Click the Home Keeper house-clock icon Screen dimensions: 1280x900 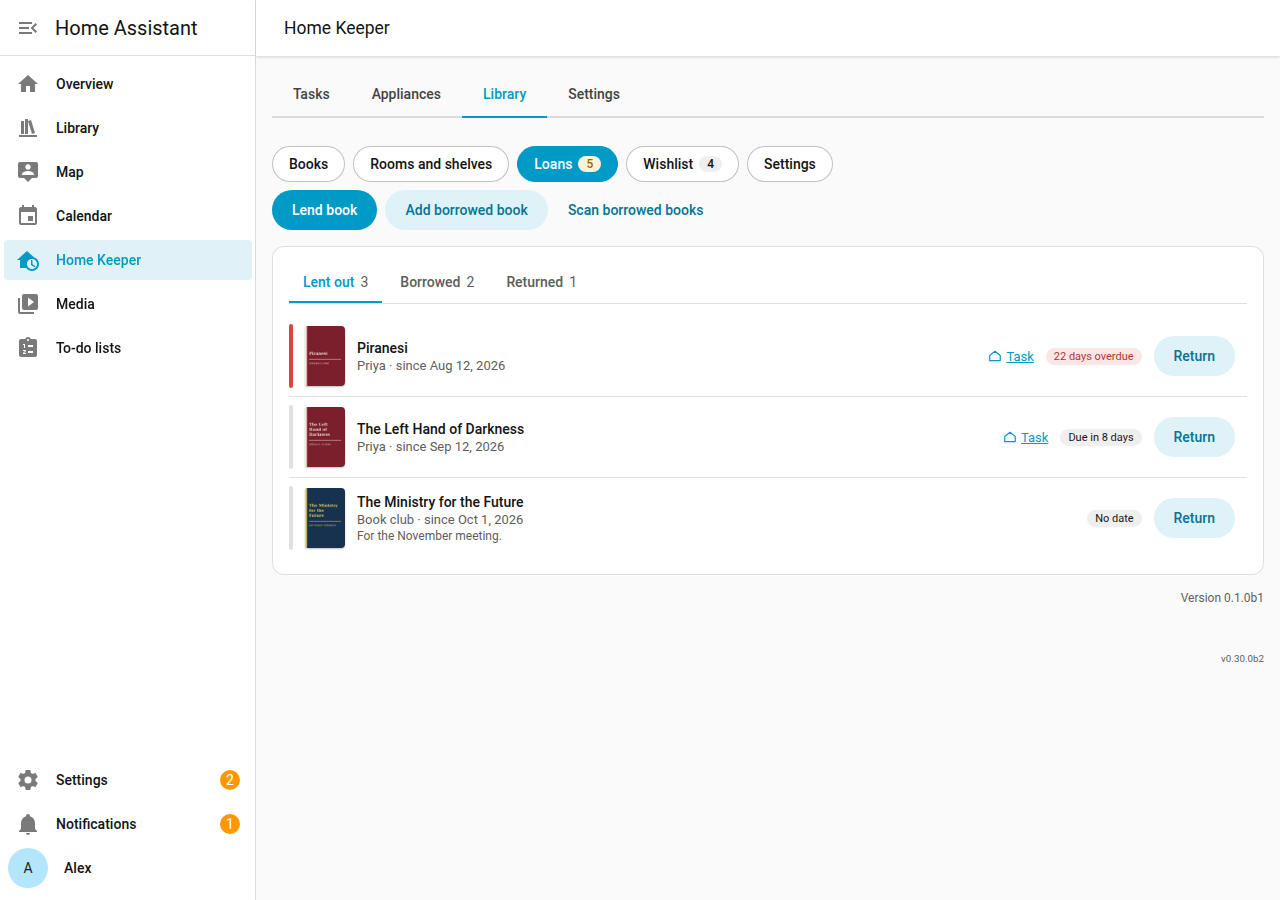[28, 260]
